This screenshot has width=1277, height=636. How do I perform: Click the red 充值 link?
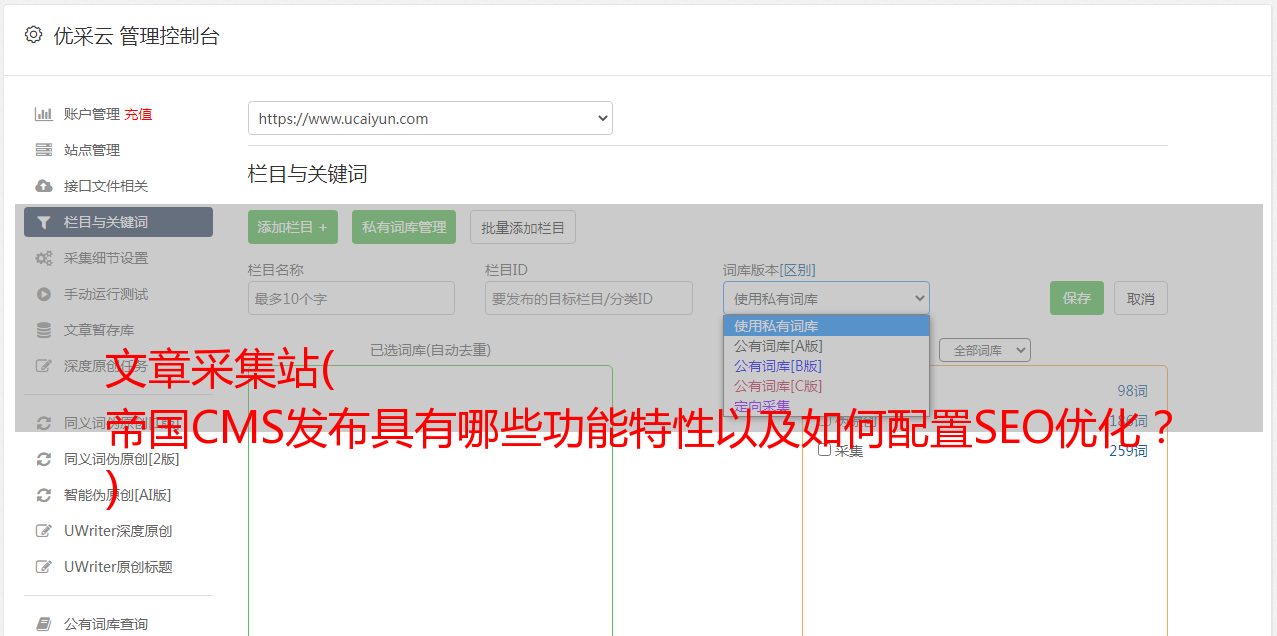[138, 114]
